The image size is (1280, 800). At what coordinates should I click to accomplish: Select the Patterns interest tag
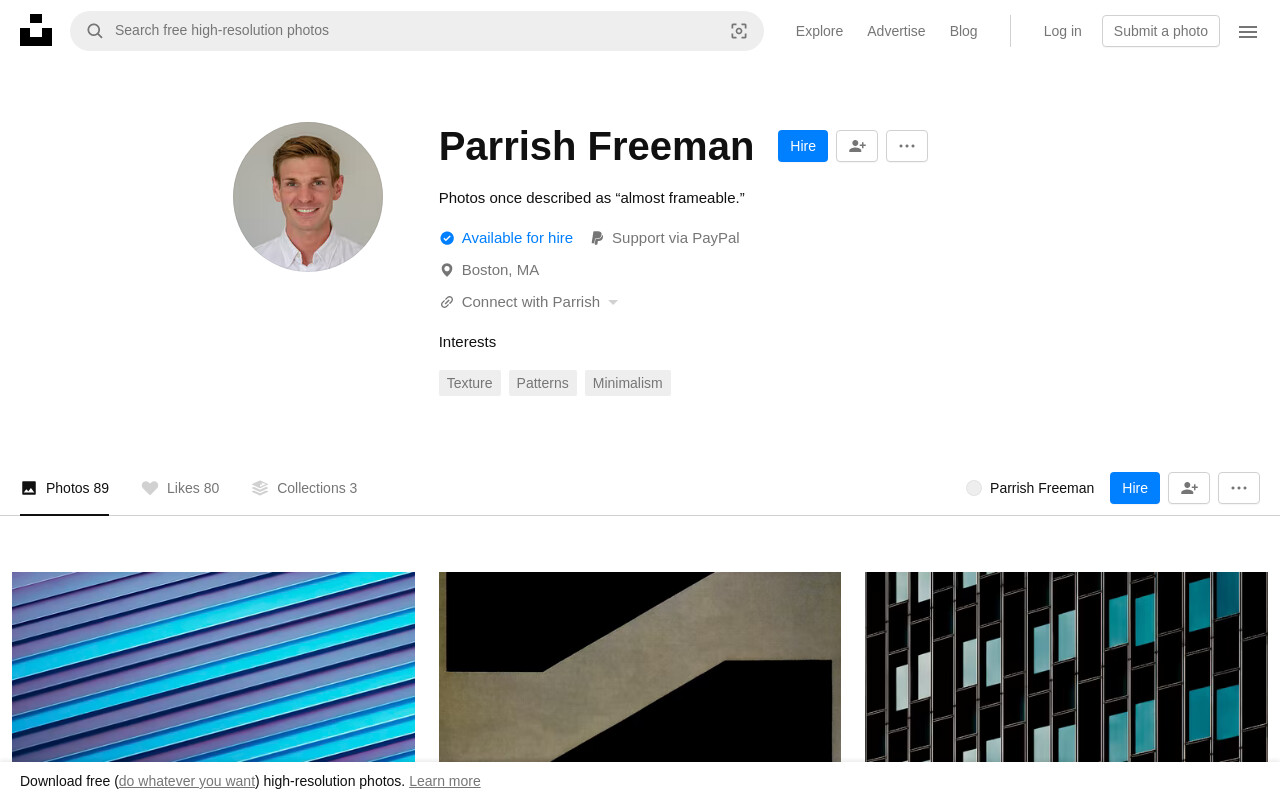pos(543,383)
